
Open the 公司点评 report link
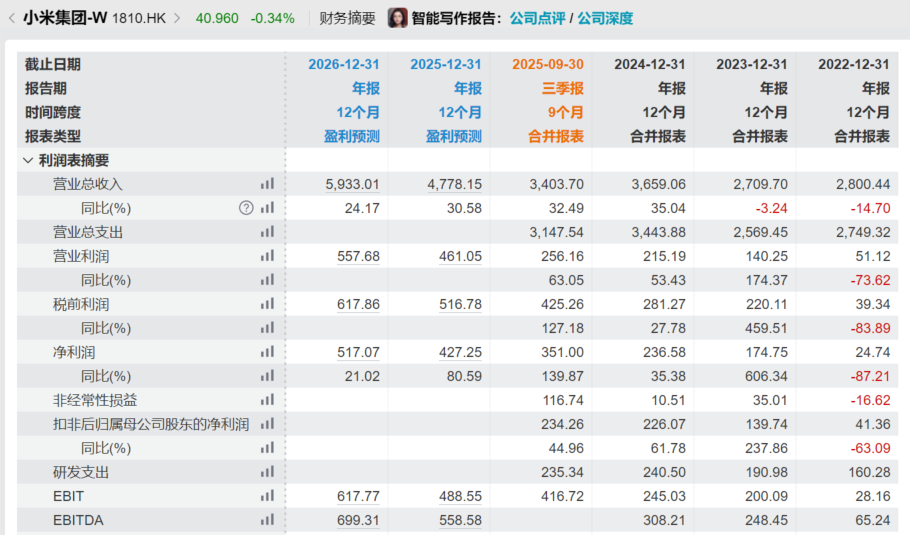pos(537,18)
